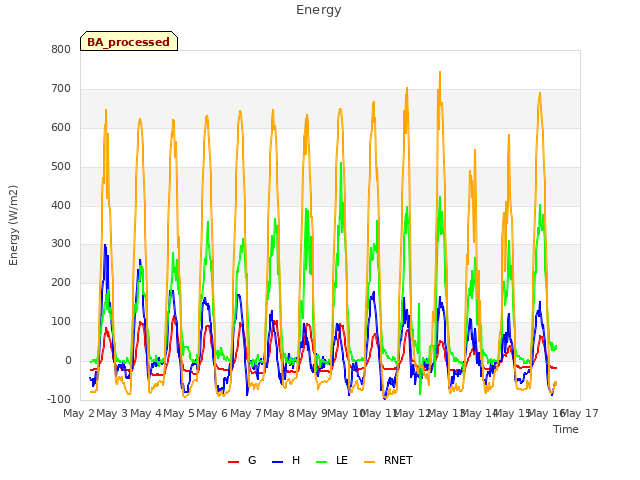
Task: Click the May 4 x-axis tick label
Action: point(145,413)
